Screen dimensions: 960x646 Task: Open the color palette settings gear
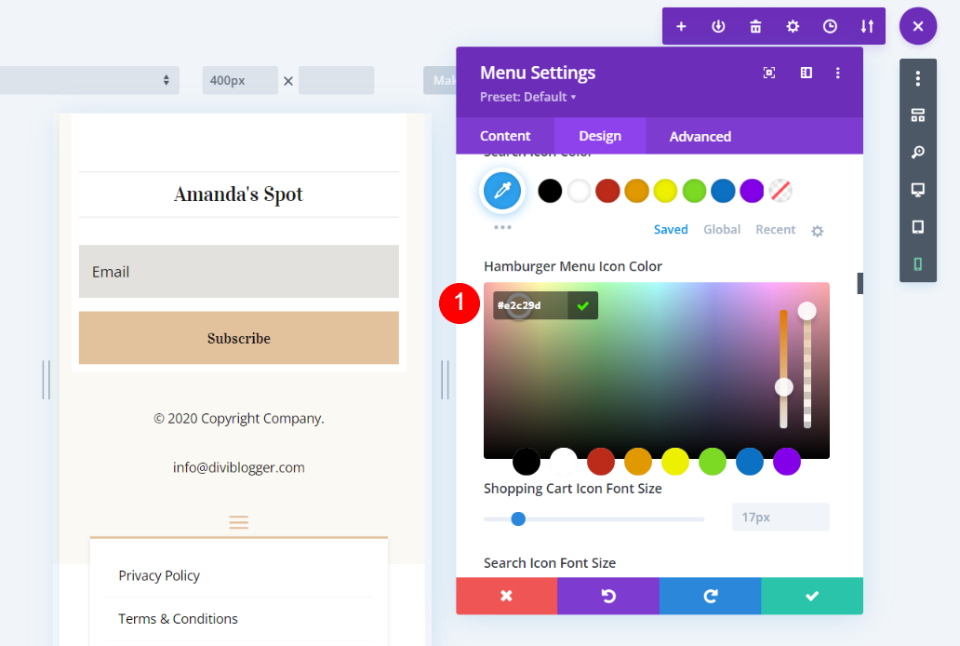(817, 231)
